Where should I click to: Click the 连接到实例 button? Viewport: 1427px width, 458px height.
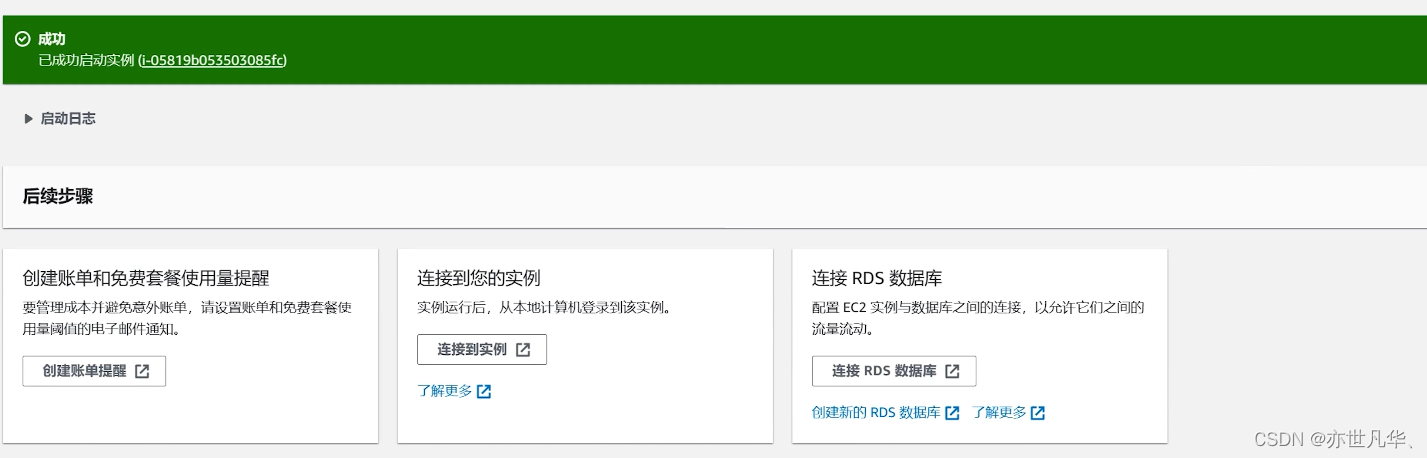(x=482, y=350)
